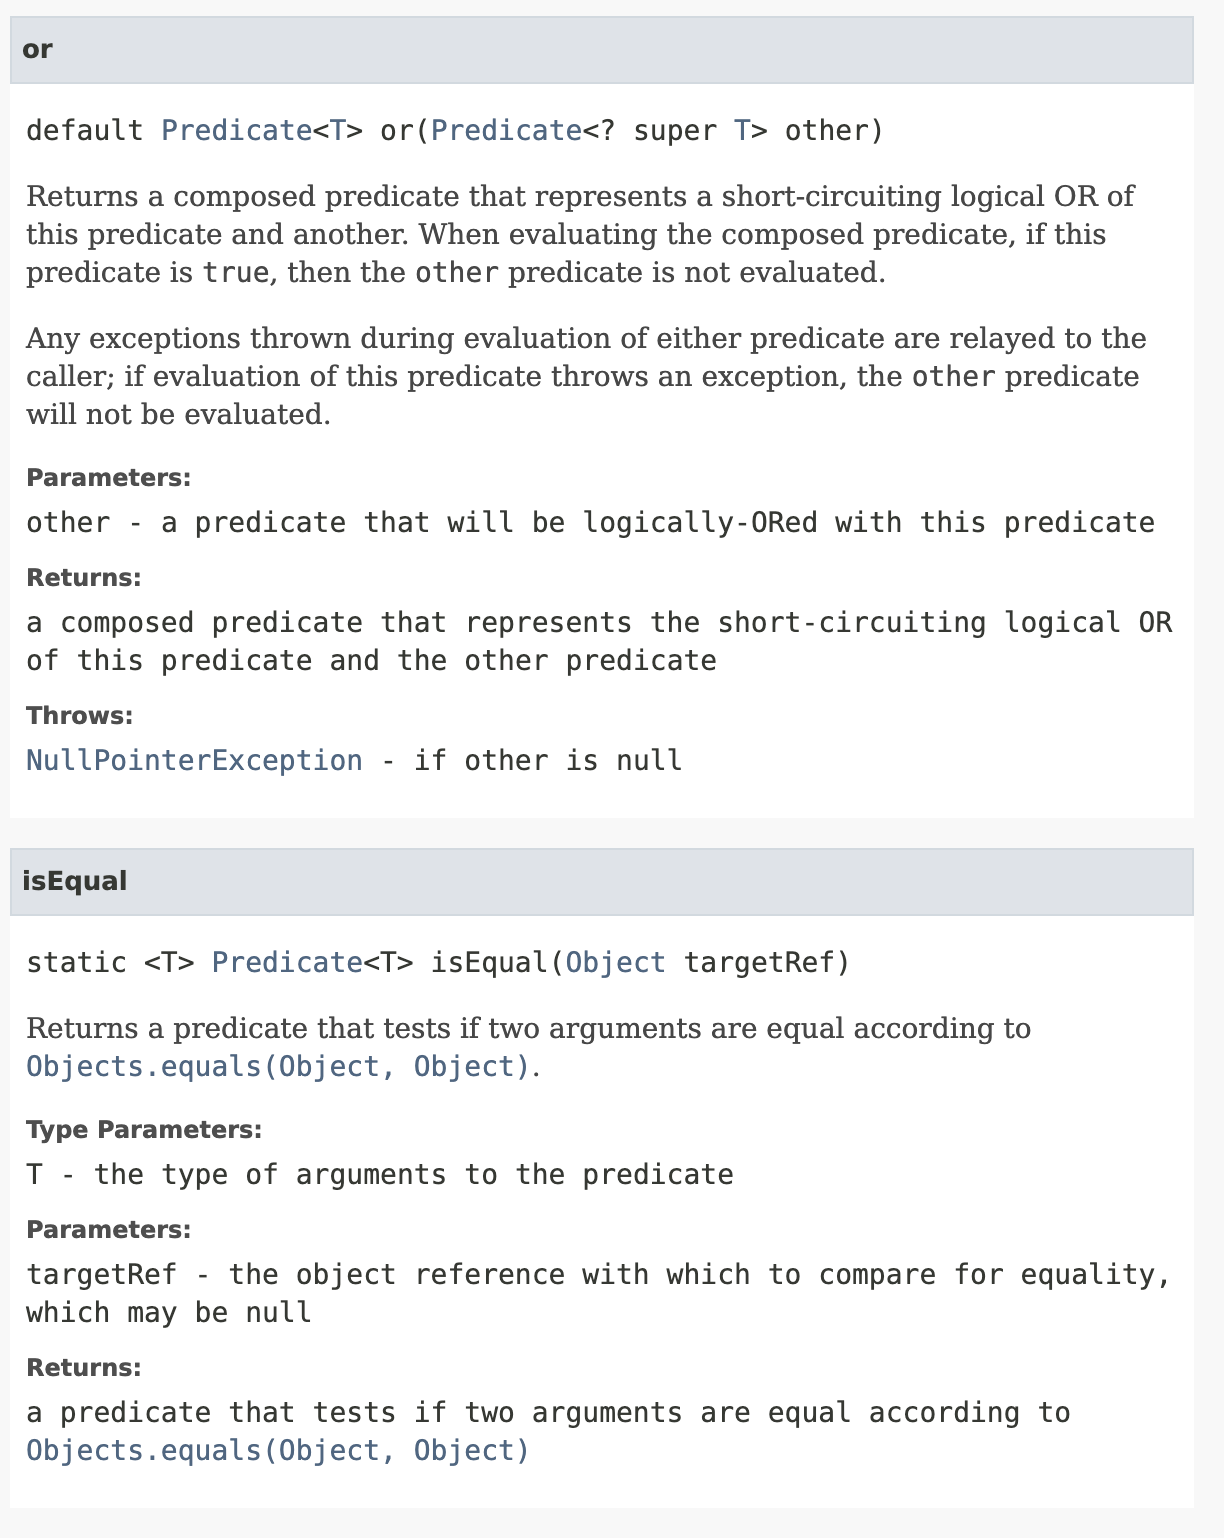Click the Returns label in or section
Screen dimensions: 1224x1538
pos(84,578)
